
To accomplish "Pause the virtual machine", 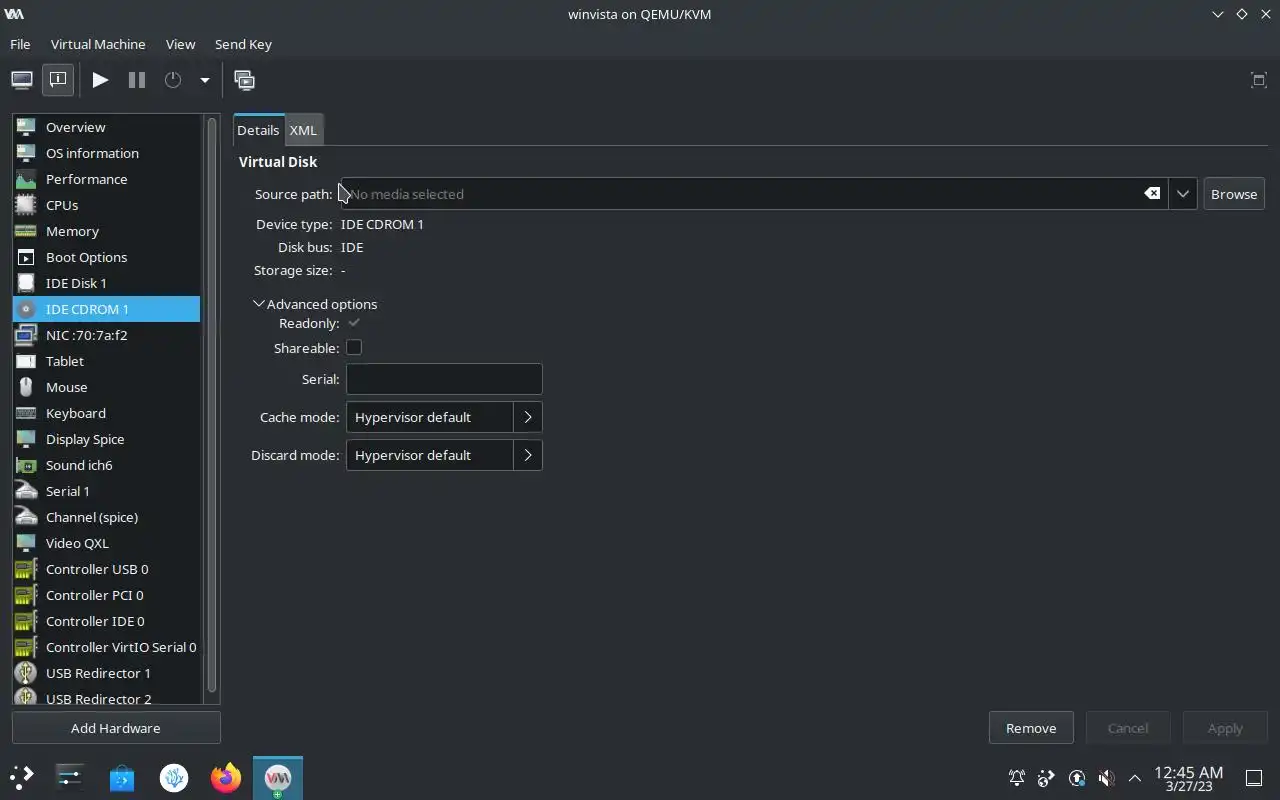I will [137, 80].
